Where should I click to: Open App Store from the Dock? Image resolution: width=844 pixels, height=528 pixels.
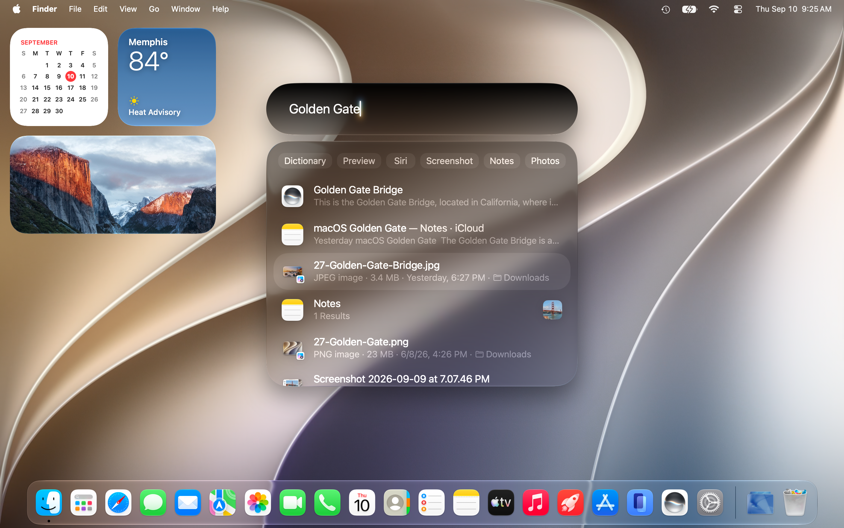[605, 503]
